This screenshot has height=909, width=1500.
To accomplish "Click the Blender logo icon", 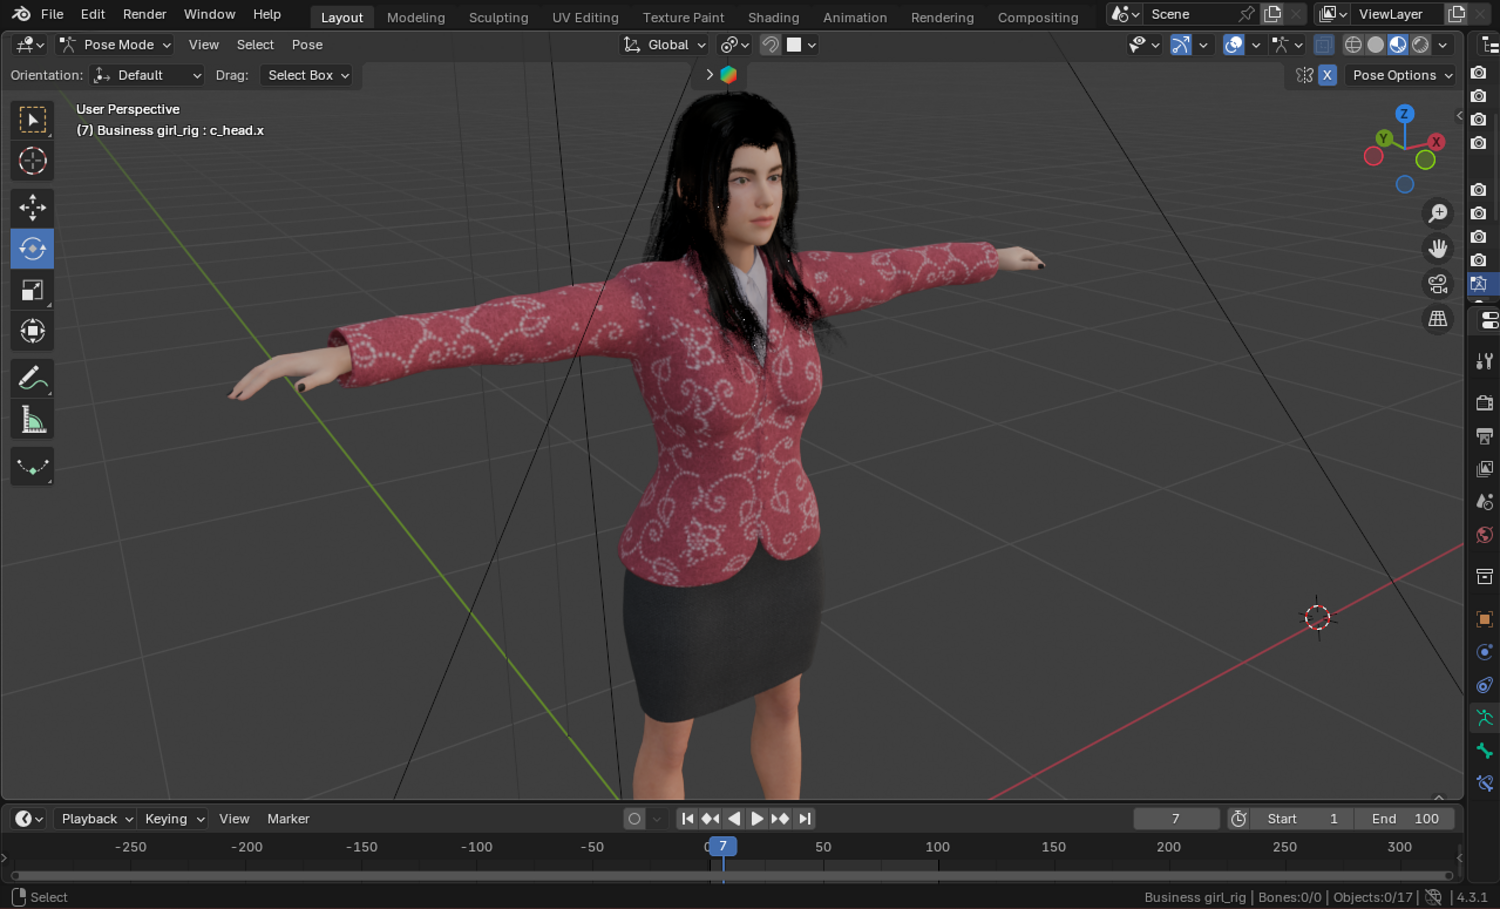I will 21,14.
